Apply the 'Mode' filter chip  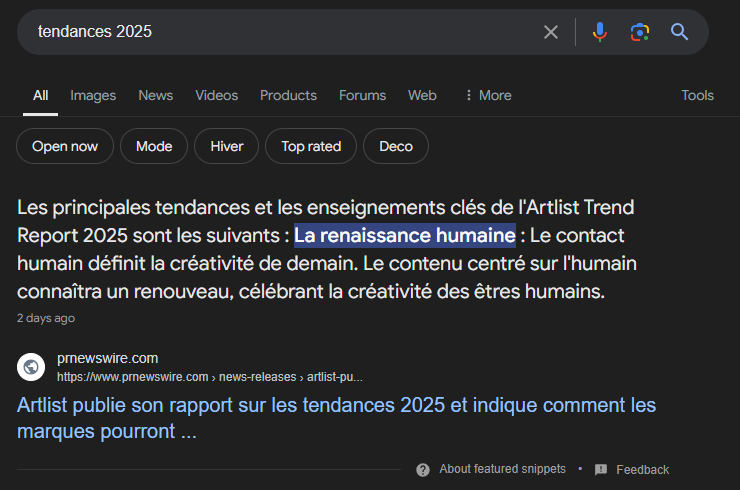click(x=154, y=146)
